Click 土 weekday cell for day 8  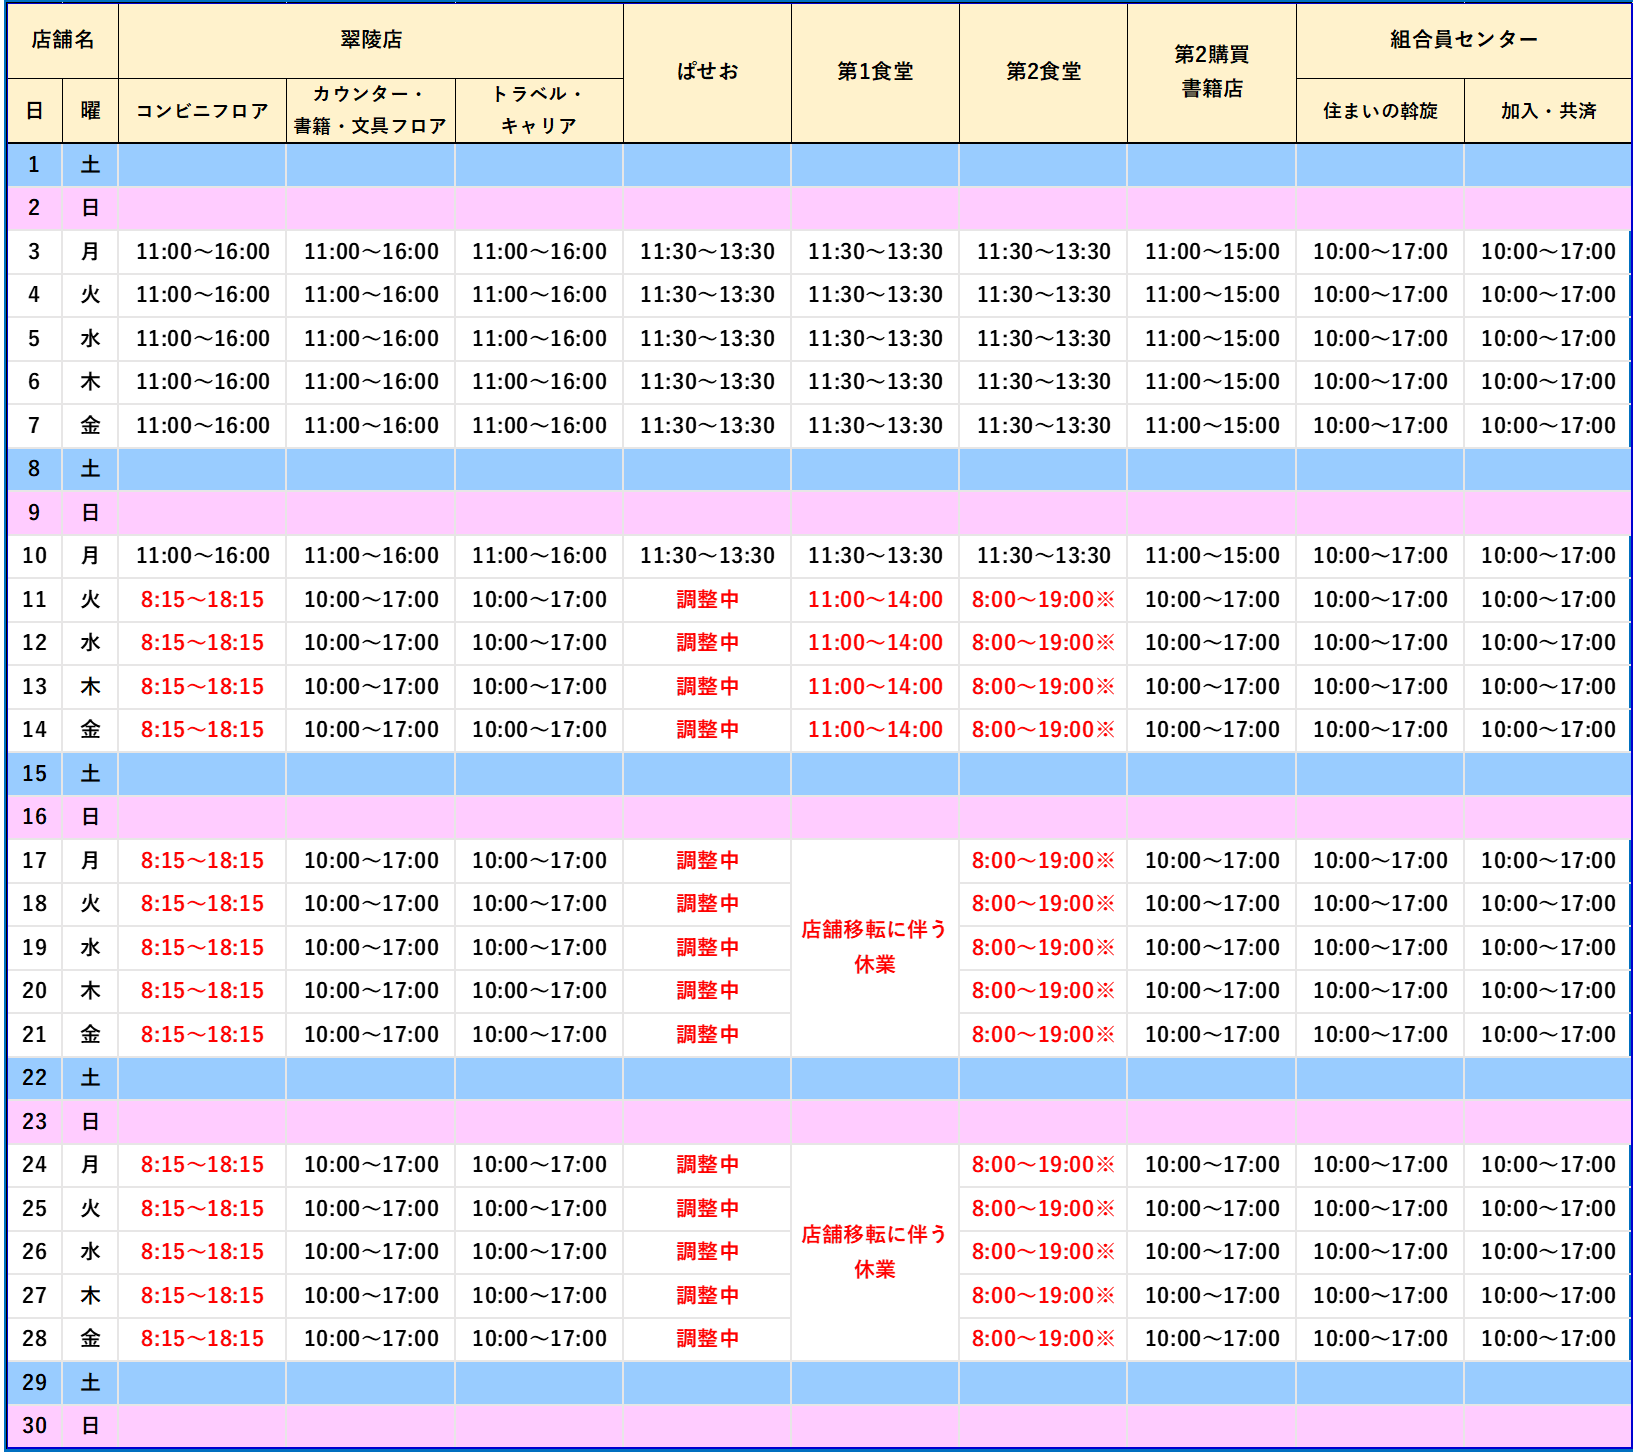(90, 469)
